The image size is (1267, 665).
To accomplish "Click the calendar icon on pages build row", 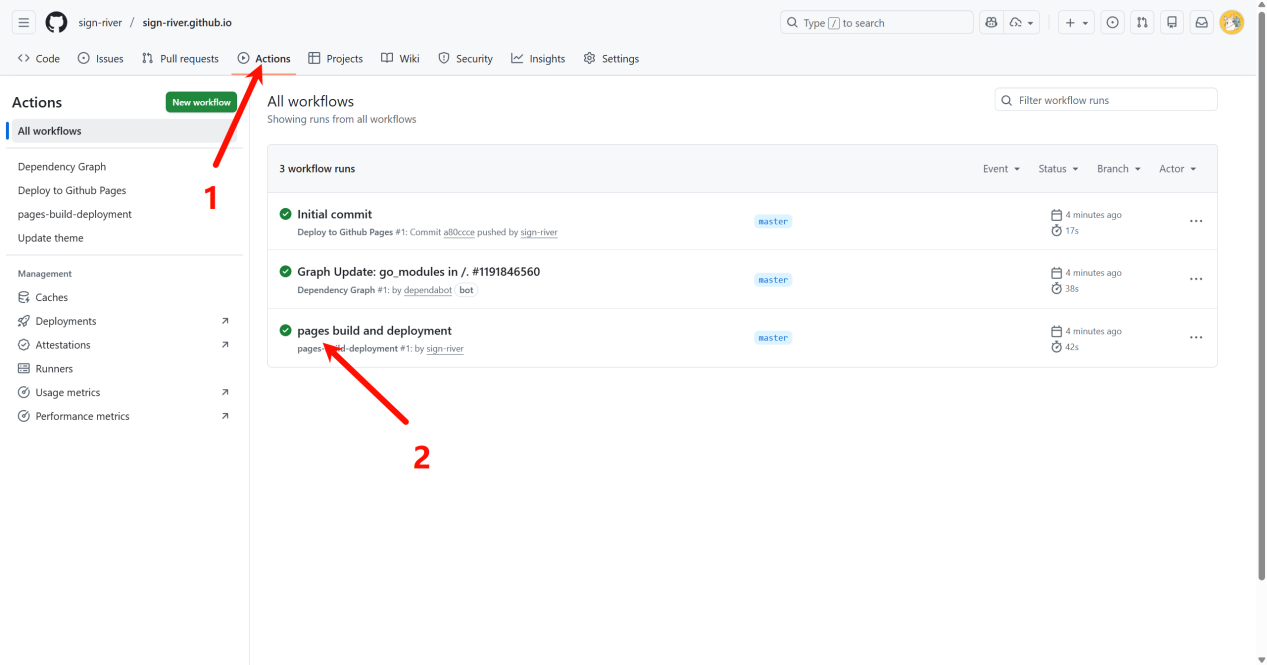I will pos(1057,331).
